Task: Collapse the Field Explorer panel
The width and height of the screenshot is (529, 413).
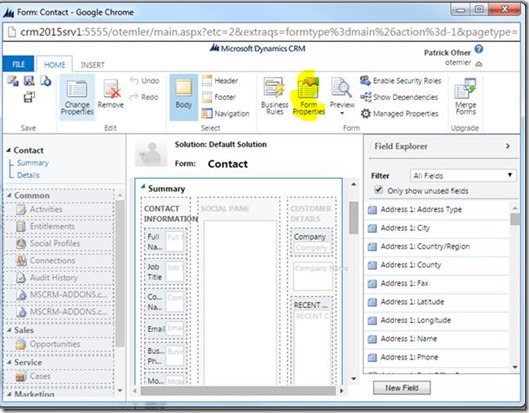Action: pos(508,146)
